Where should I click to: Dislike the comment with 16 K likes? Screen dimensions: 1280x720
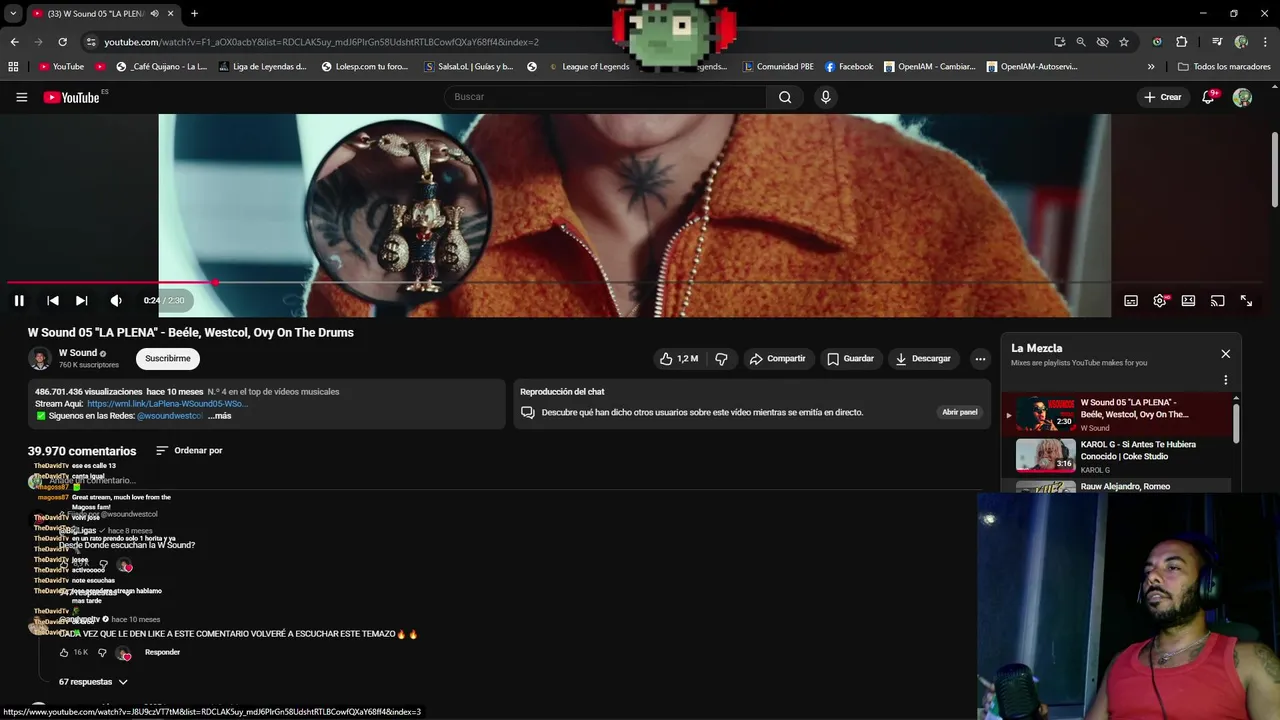(102, 652)
